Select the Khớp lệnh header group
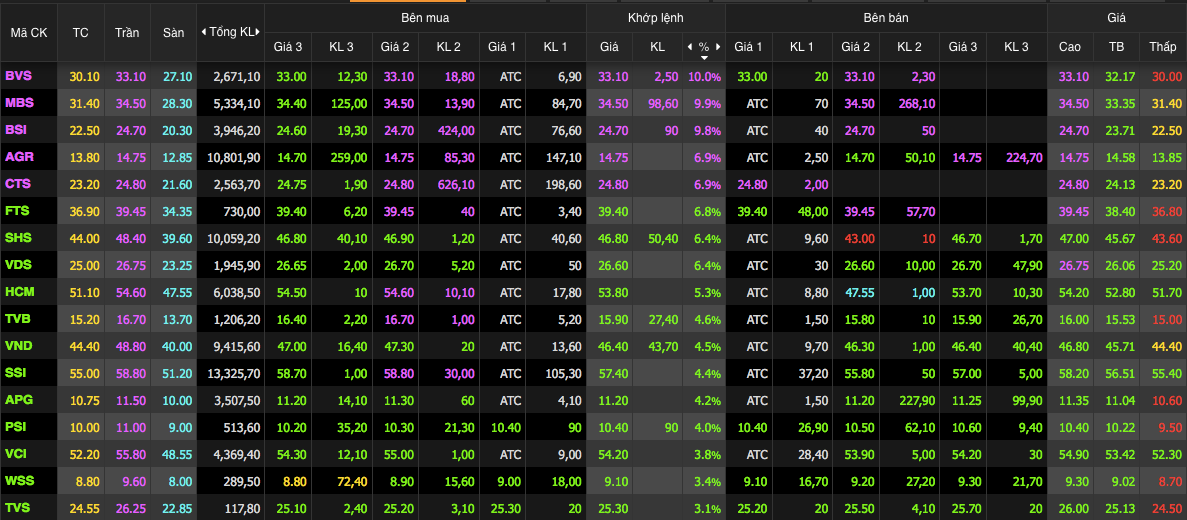This screenshot has width=1187, height=520. [655, 19]
